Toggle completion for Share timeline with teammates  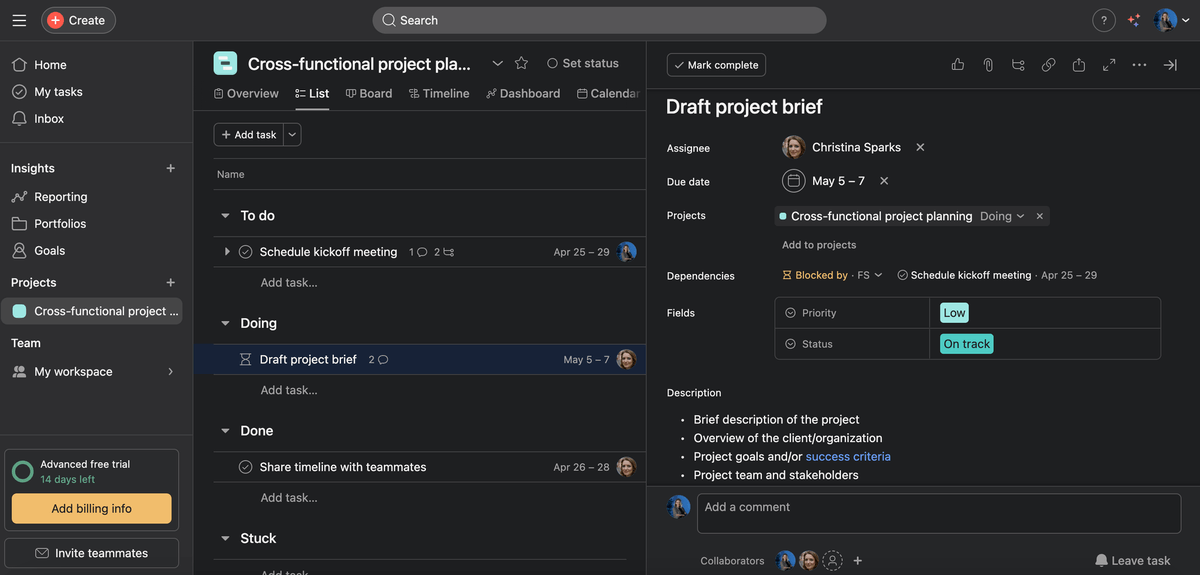click(x=246, y=467)
